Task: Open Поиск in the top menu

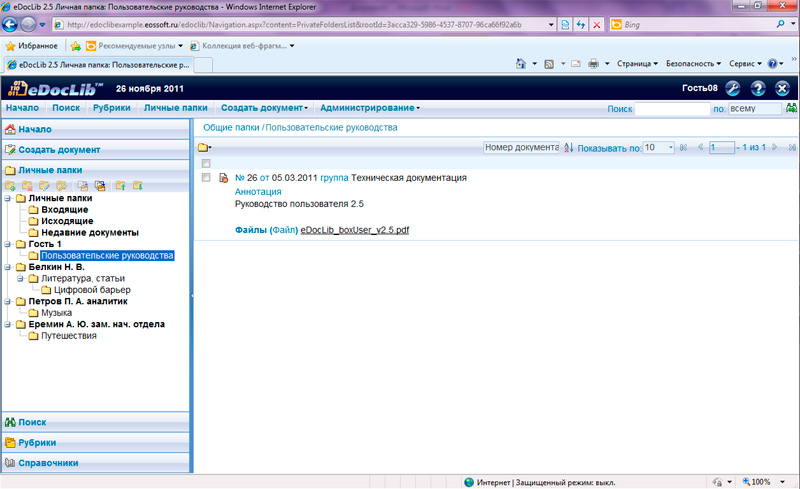Action: [66, 108]
